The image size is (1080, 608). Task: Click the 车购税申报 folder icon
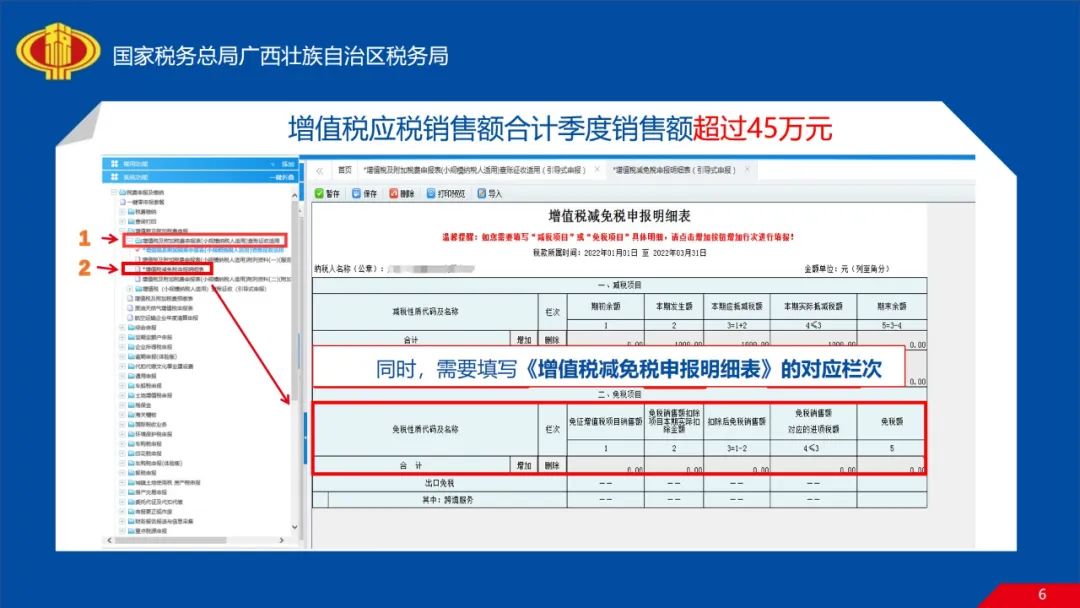131,444
